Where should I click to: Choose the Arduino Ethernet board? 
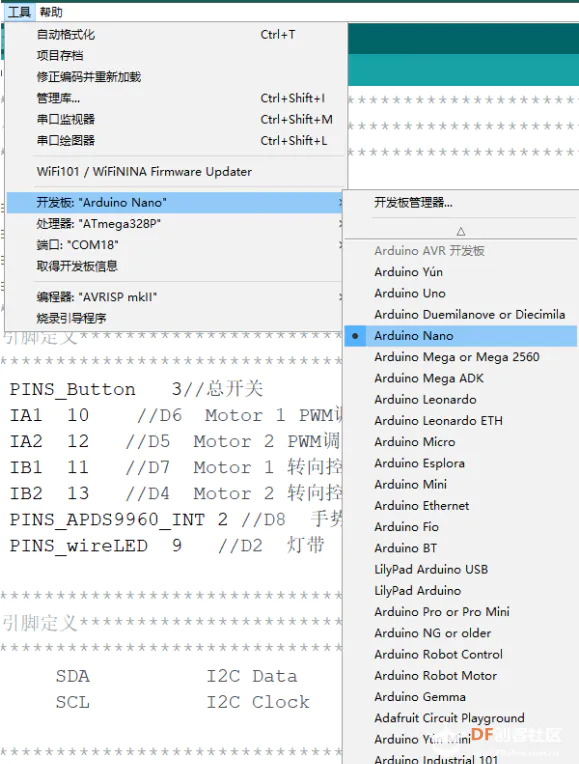pyautogui.click(x=461, y=506)
